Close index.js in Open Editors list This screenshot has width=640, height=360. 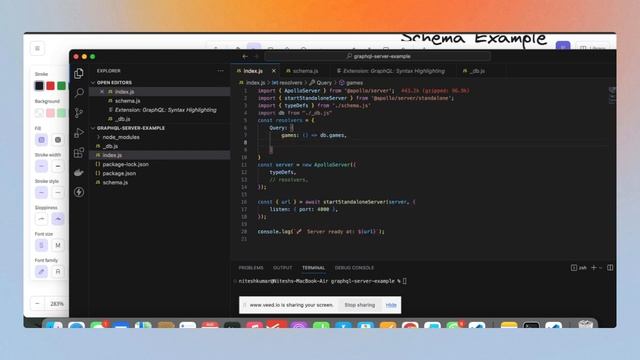[x=102, y=92]
